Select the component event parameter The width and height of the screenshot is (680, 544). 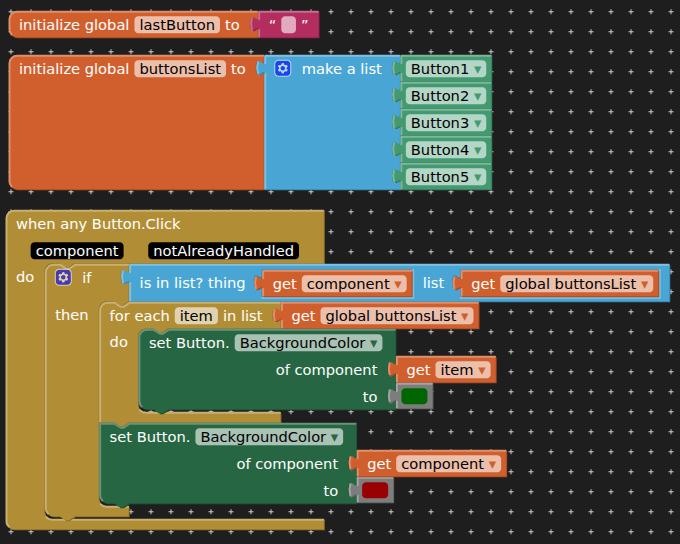pos(77,251)
